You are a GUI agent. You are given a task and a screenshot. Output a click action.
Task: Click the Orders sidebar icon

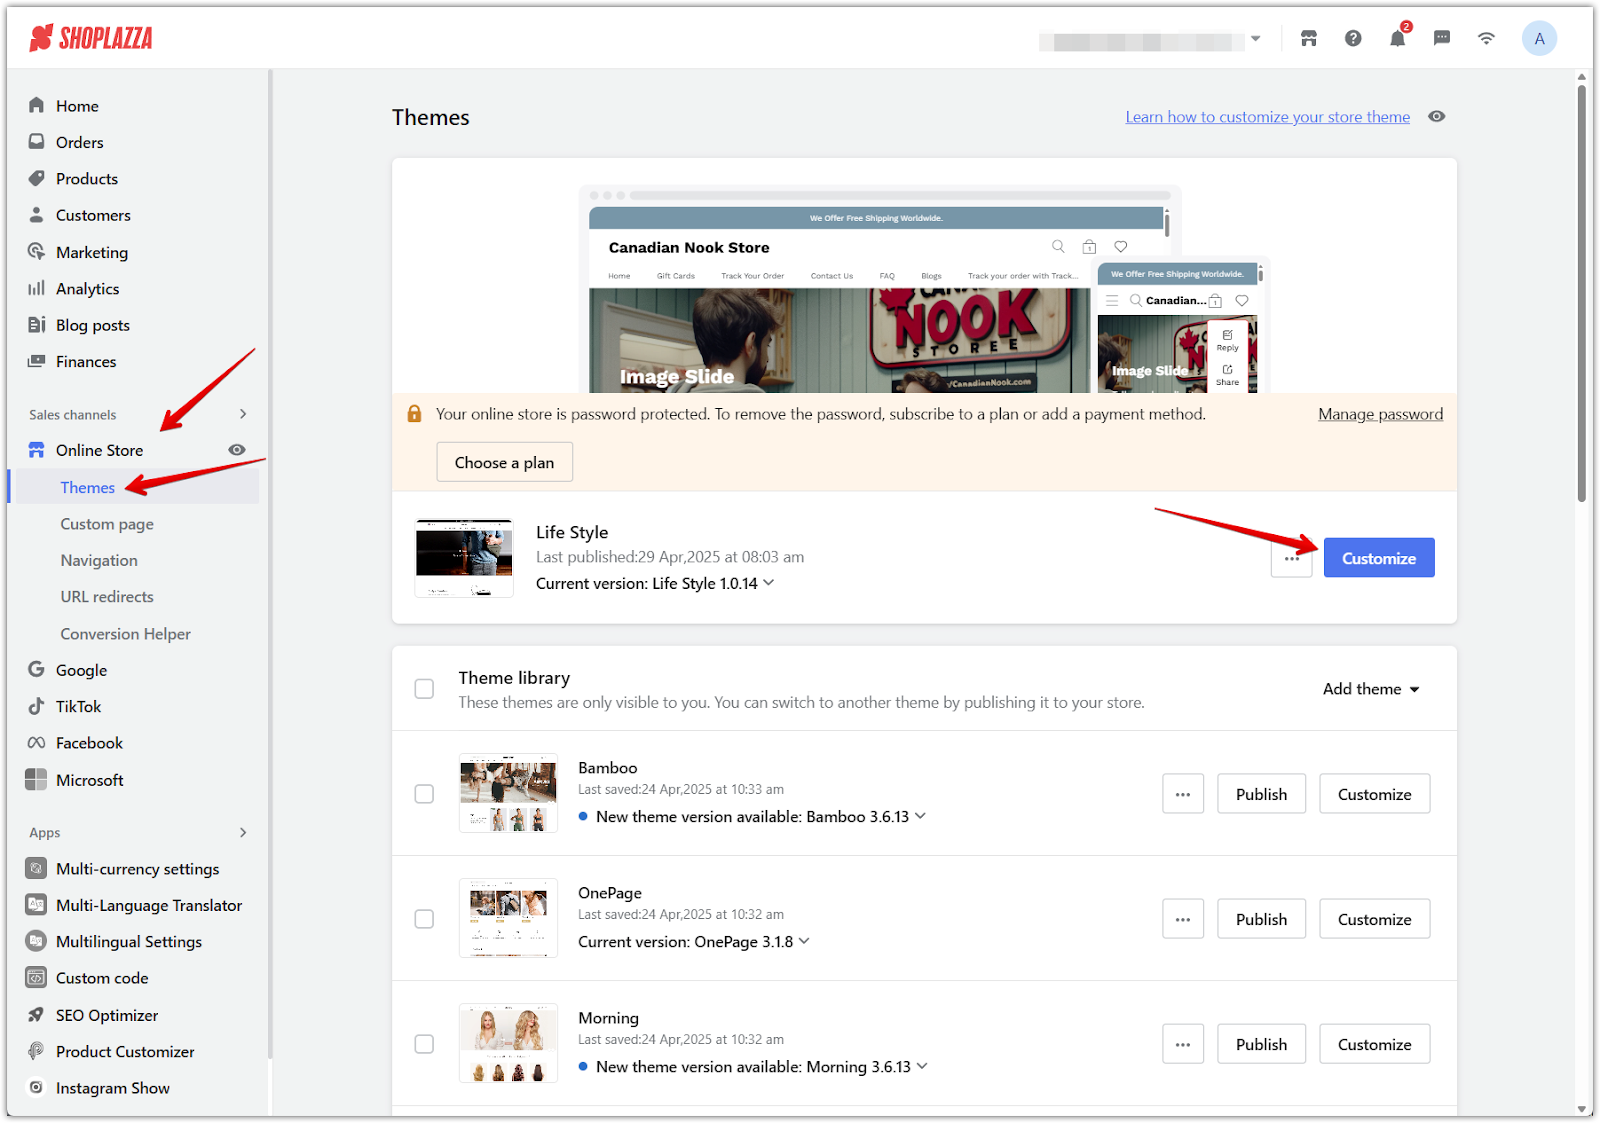click(x=37, y=142)
